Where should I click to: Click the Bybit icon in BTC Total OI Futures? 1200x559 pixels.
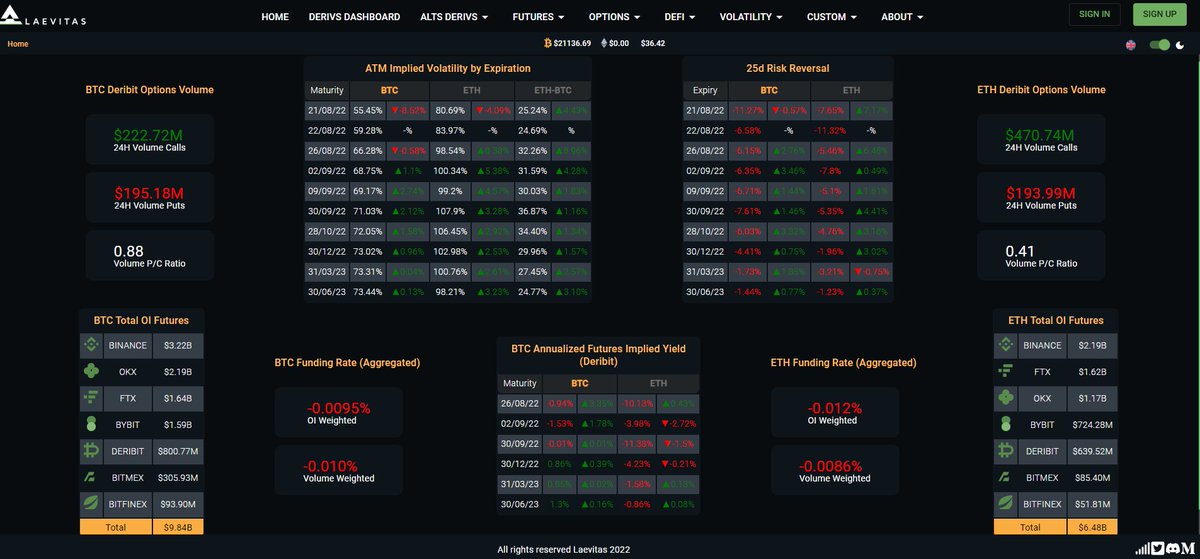click(x=92, y=424)
